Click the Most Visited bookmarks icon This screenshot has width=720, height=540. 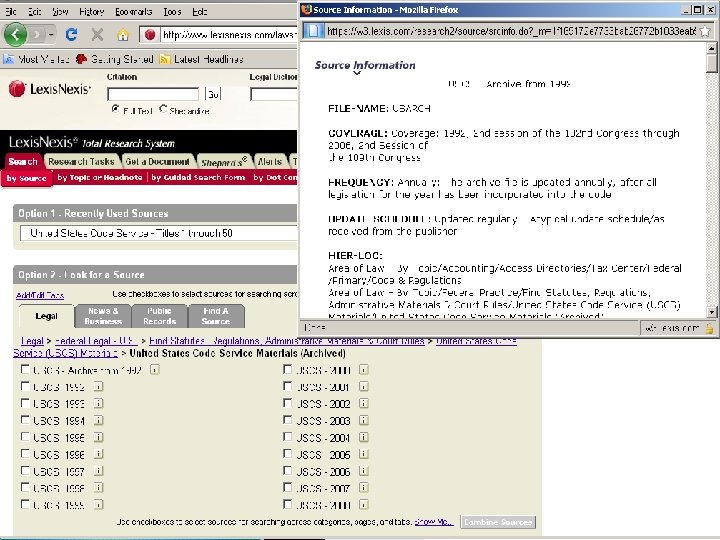[9, 59]
